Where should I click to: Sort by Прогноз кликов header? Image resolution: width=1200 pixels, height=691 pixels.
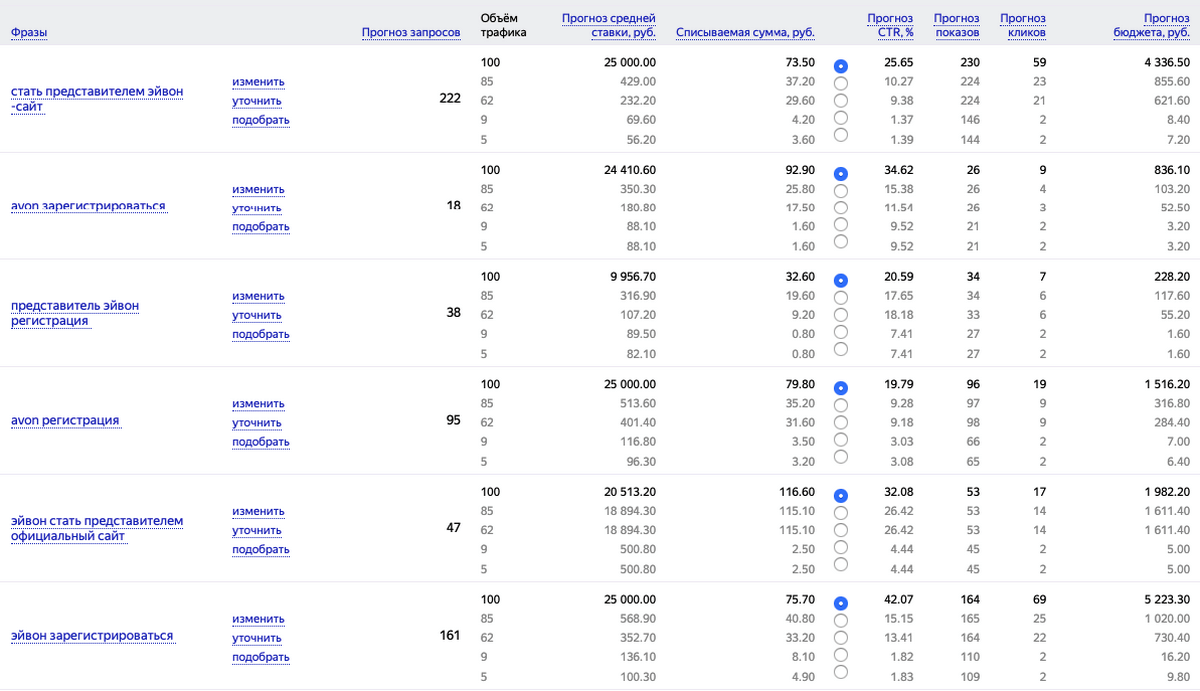(1022, 25)
